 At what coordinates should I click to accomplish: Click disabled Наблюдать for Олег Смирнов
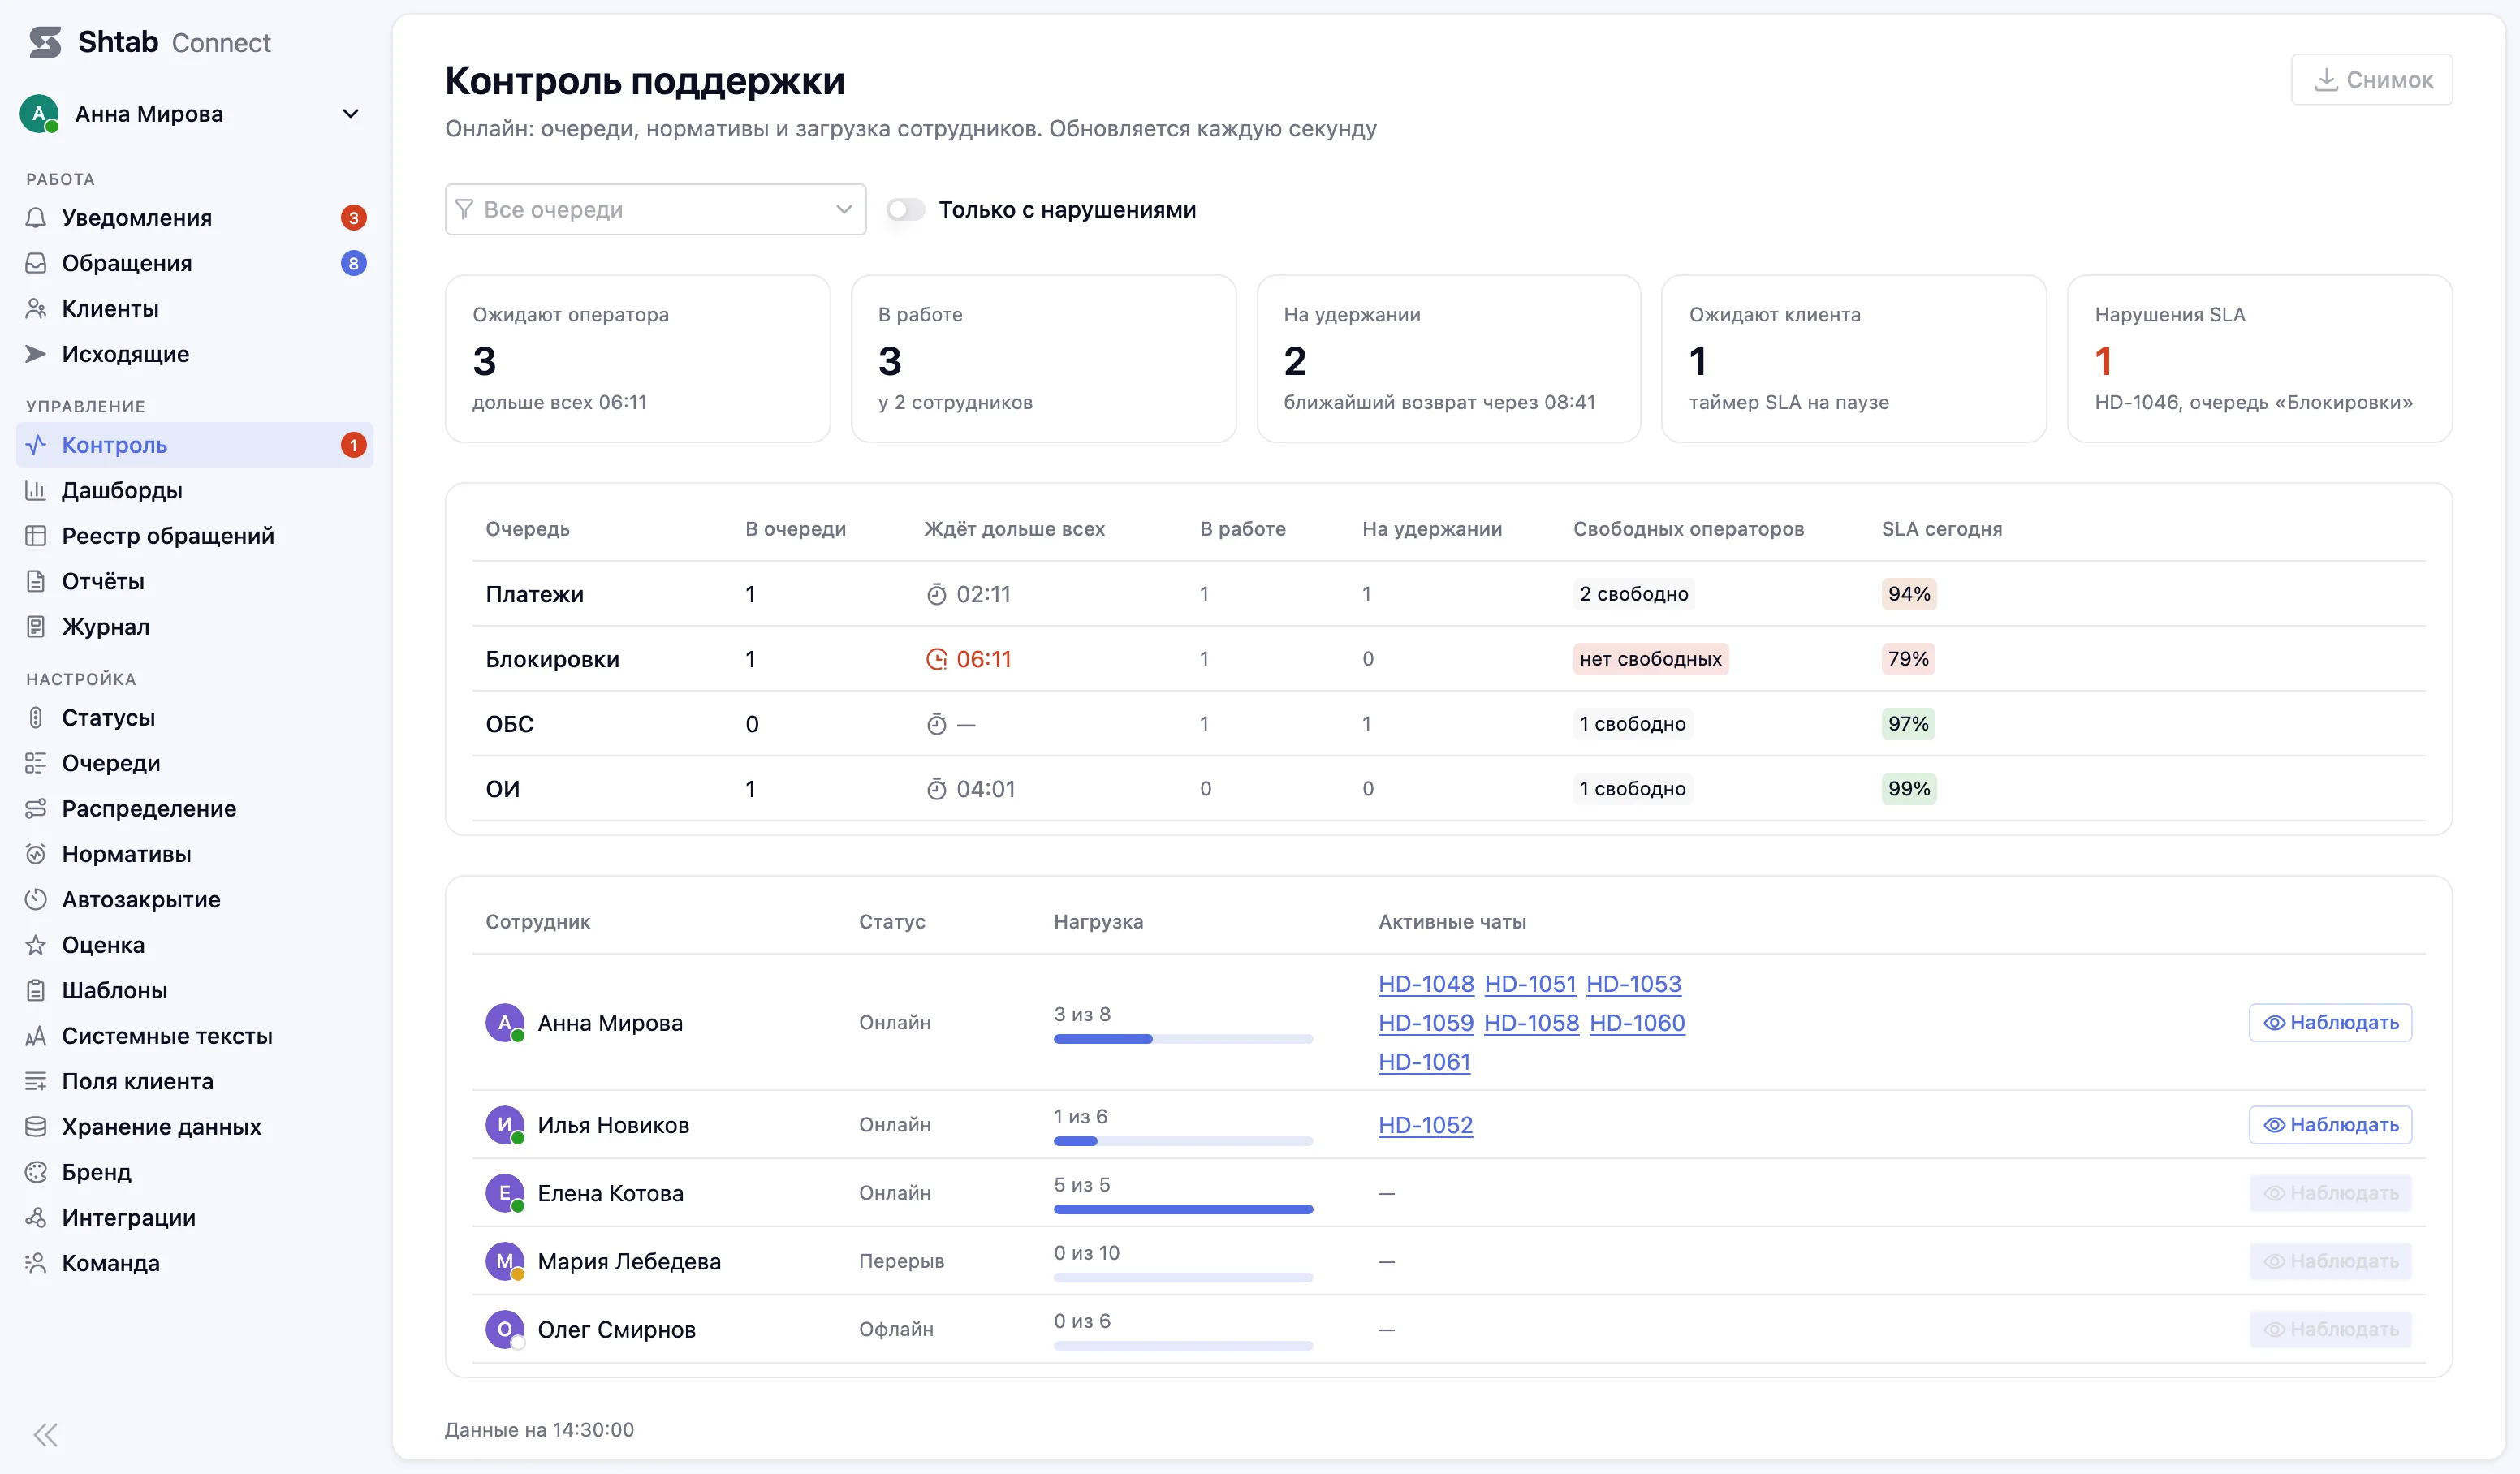pyautogui.click(x=2330, y=1329)
